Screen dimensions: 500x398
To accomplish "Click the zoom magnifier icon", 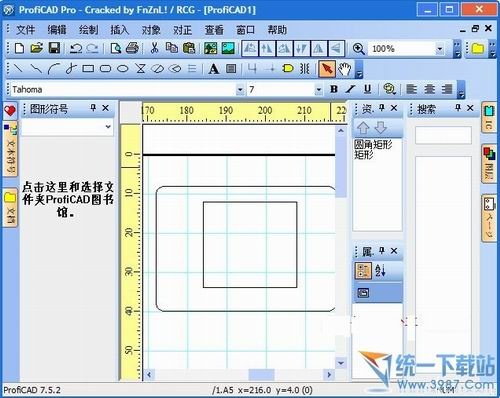I will click(358, 49).
